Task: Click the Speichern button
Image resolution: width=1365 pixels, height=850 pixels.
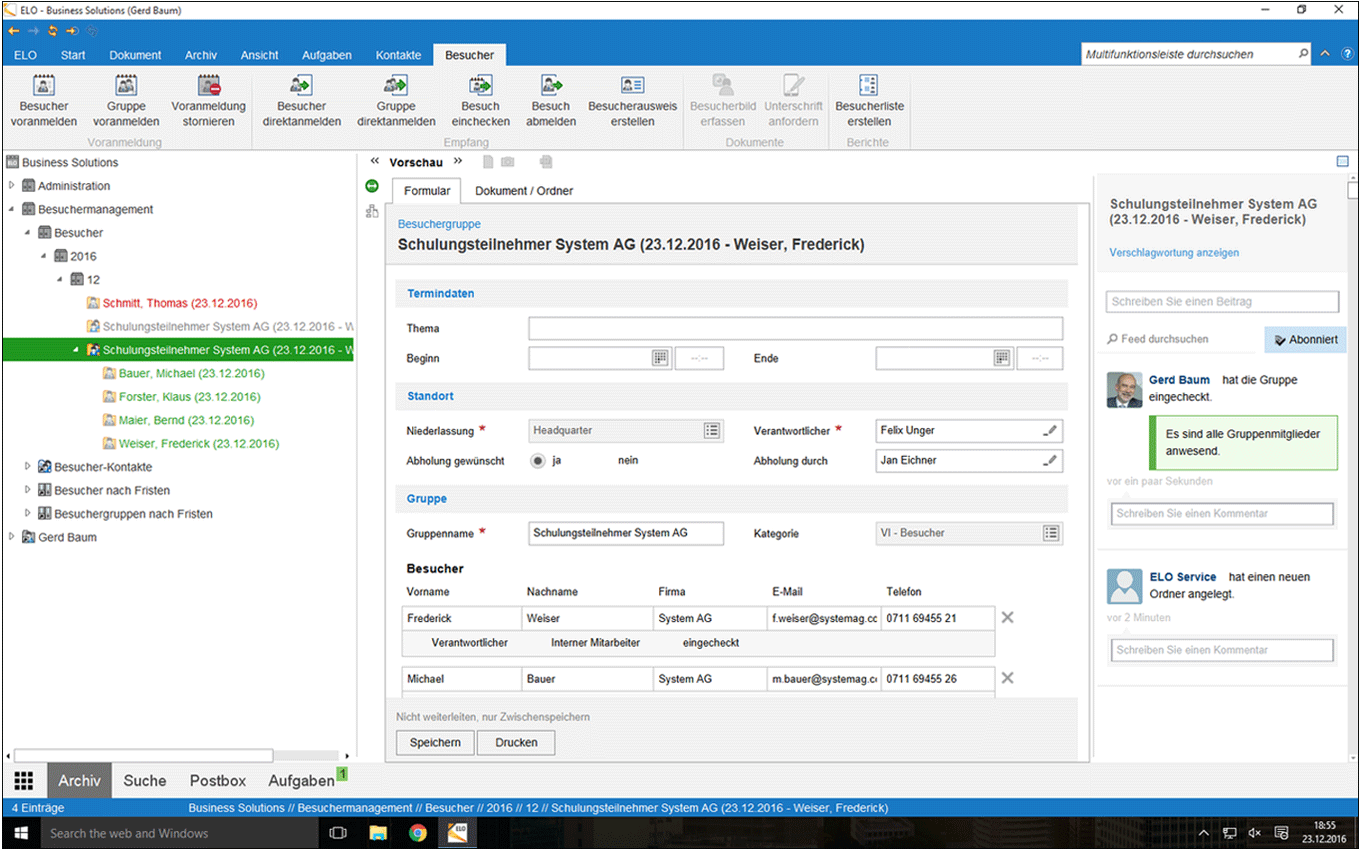Action: tap(435, 743)
